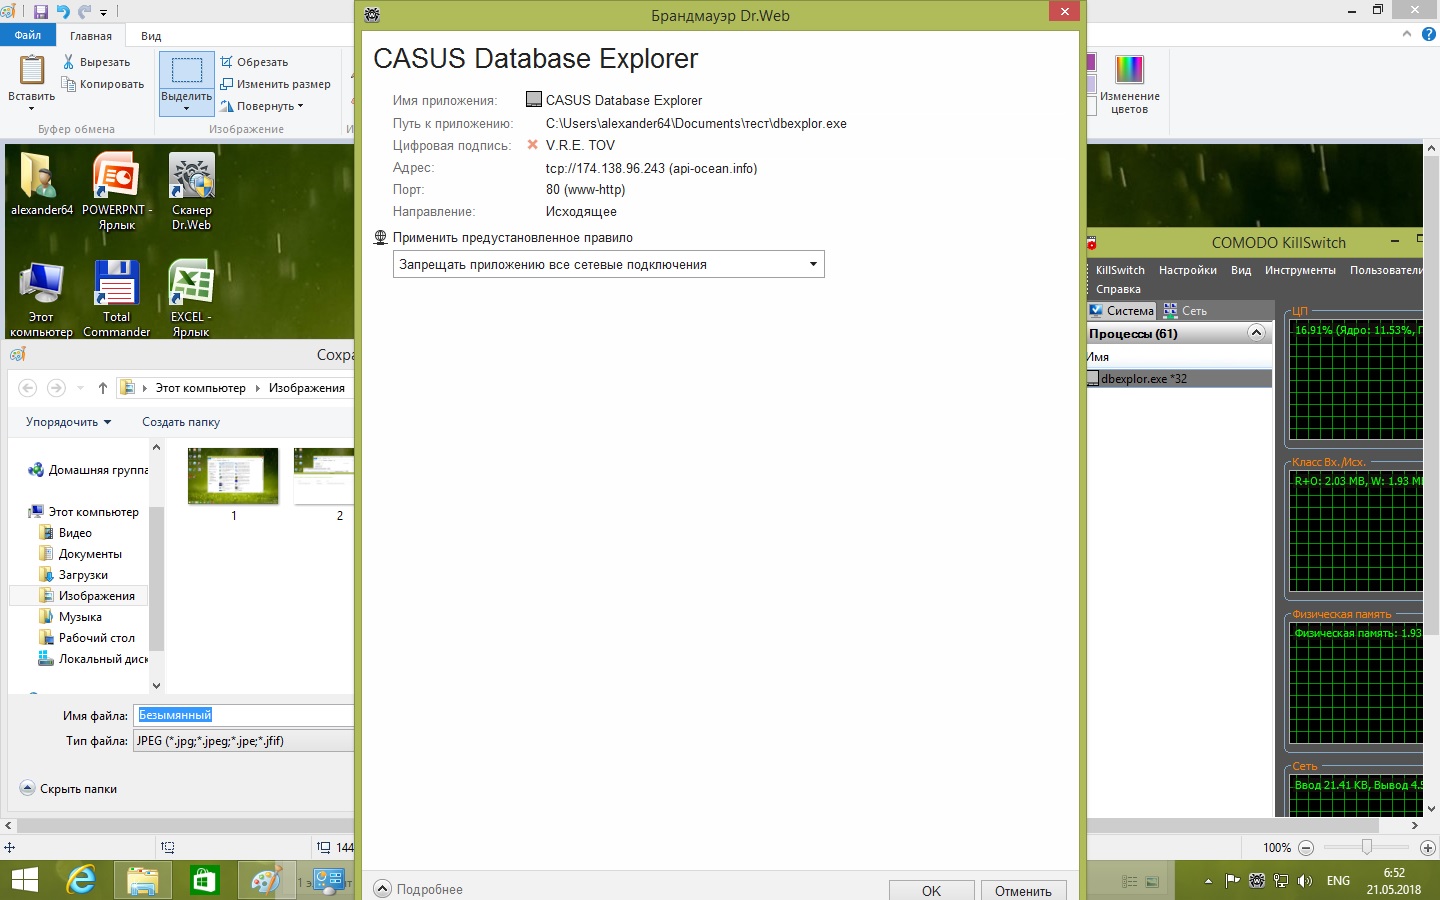1440x900 pixels.
Task: Zoom in with the Paint plus button
Action: (1428, 848)
